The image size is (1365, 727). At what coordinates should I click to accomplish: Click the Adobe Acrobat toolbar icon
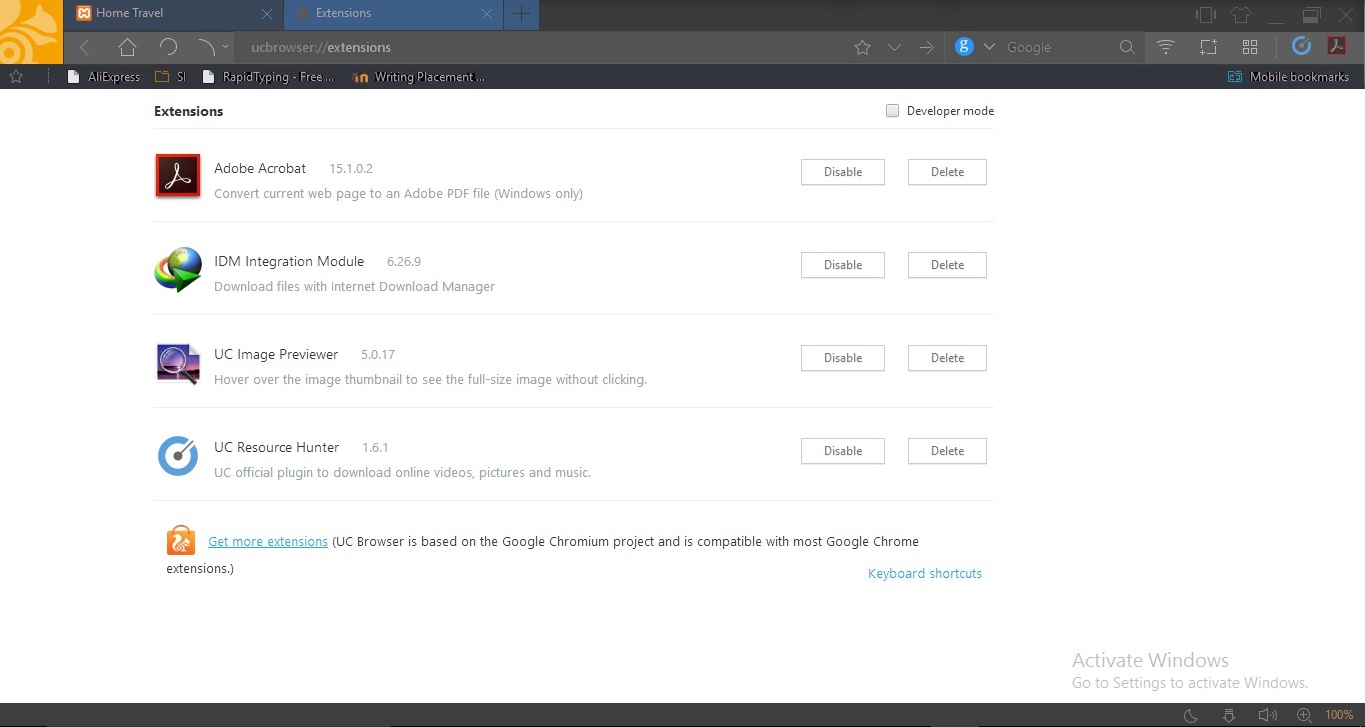coord(1336,46)
